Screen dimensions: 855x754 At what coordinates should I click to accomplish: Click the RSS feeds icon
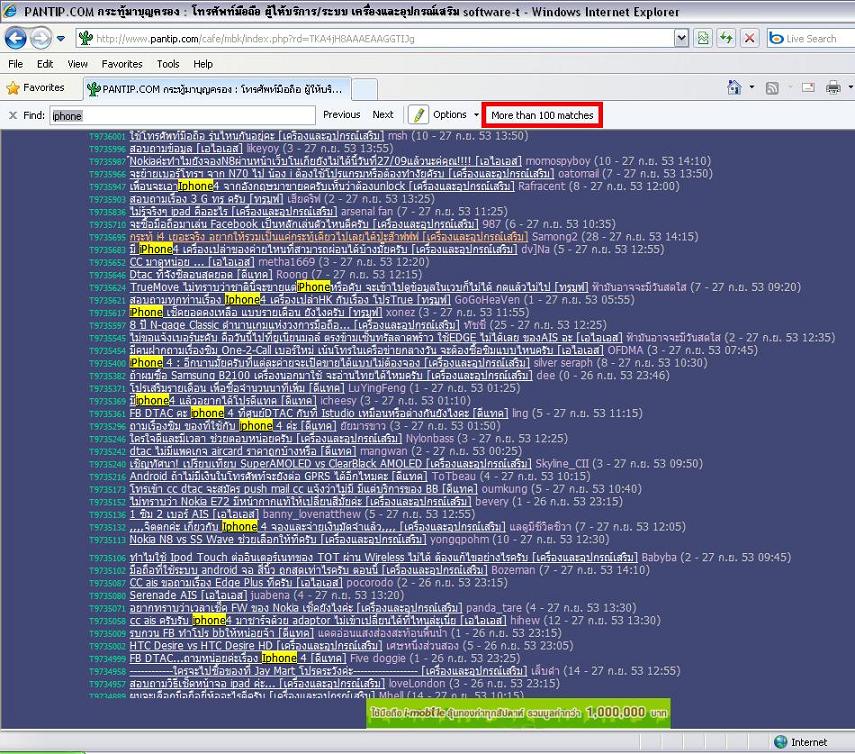pyautogui.click(x=772, y=87)
